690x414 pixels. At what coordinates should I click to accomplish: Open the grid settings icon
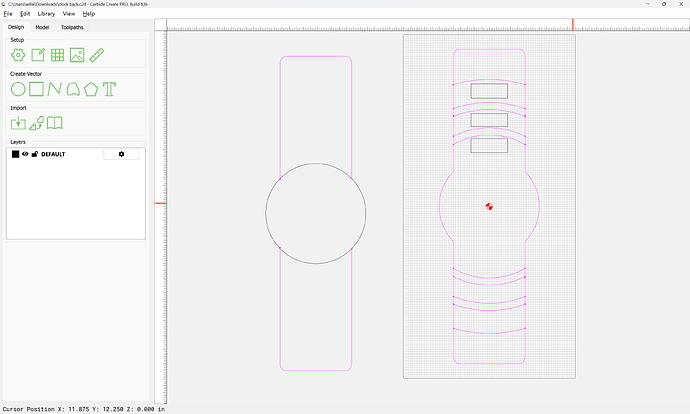[57, 55]
